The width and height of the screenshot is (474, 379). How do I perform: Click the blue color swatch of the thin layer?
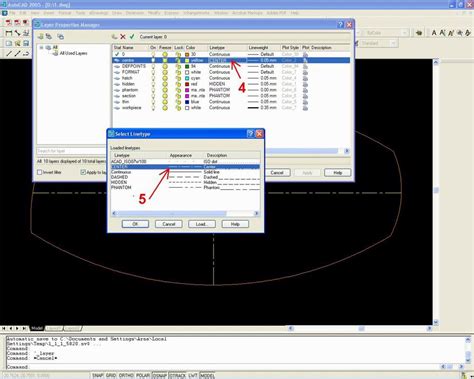pos(187,102)
